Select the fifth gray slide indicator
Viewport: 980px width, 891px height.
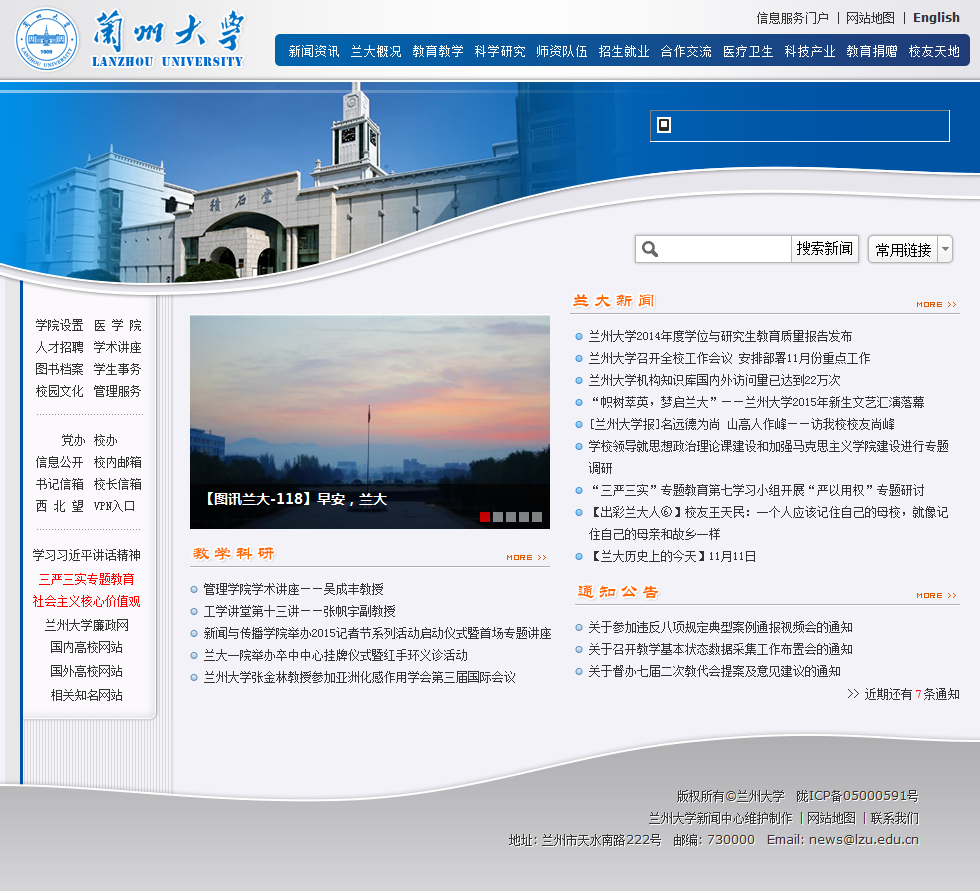pos(537,517)
